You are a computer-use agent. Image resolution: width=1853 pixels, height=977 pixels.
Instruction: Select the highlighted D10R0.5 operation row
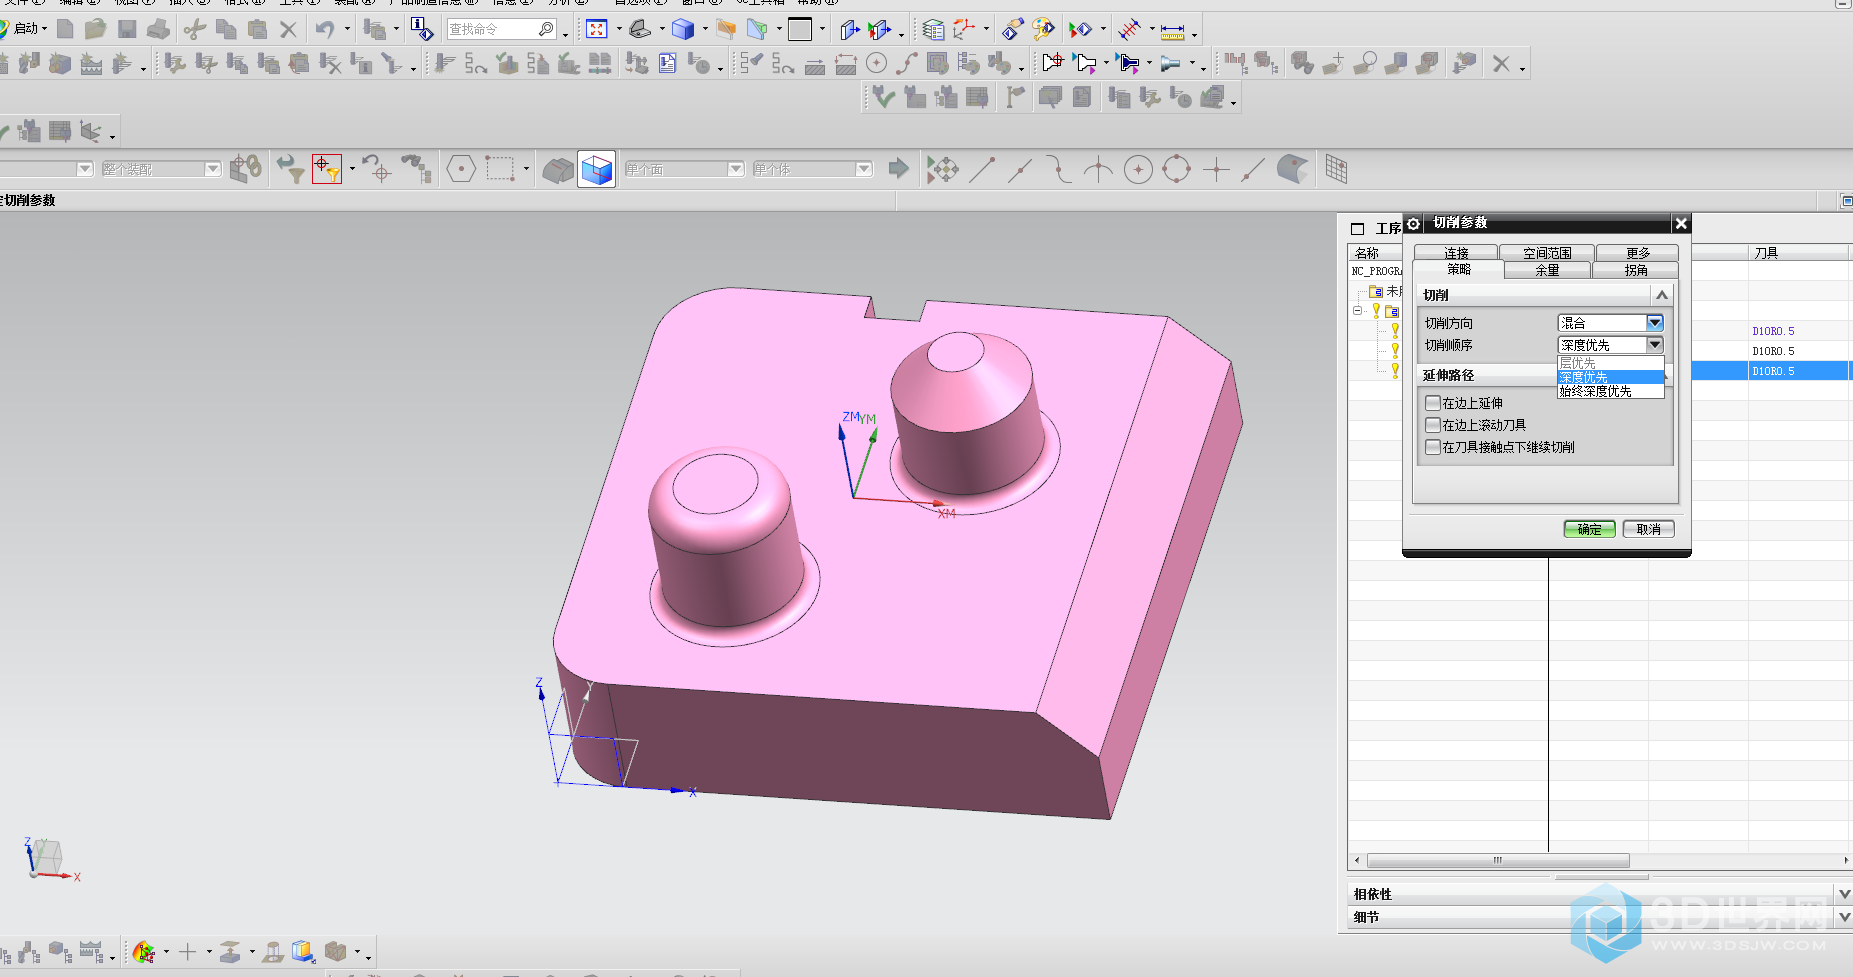(1770, 371)
